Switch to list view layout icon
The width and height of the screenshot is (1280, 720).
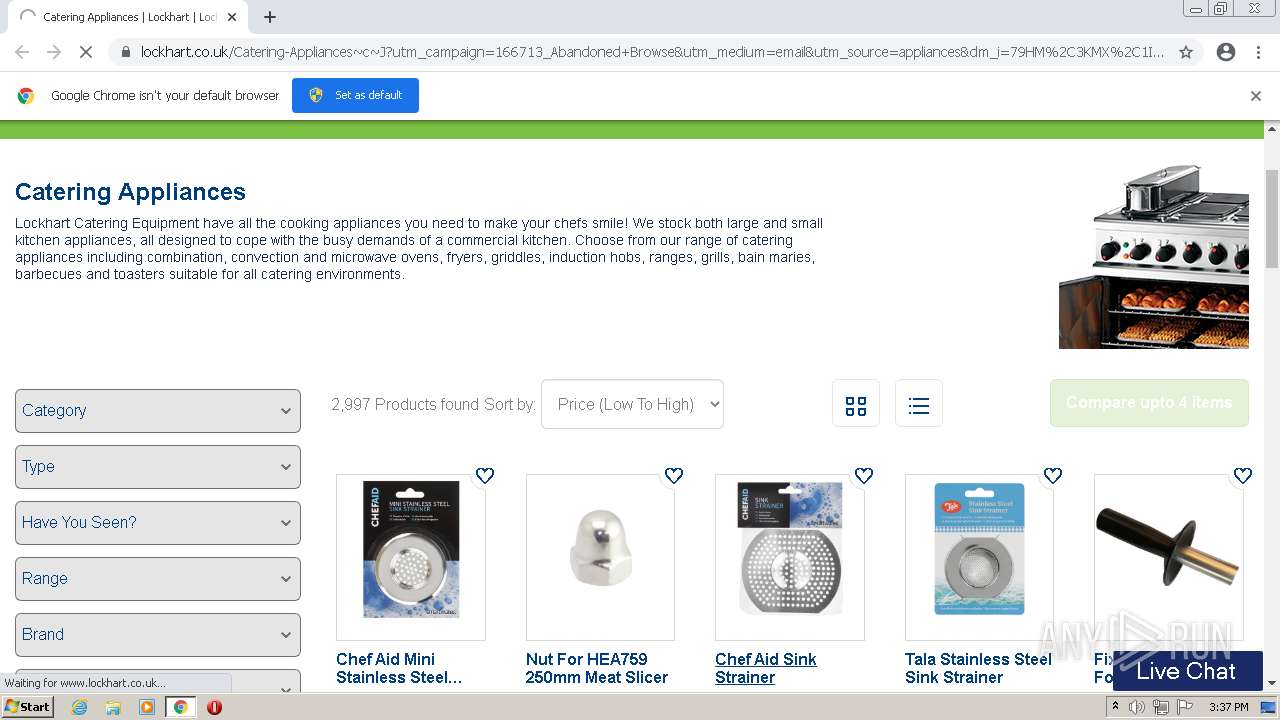(919, 404)
